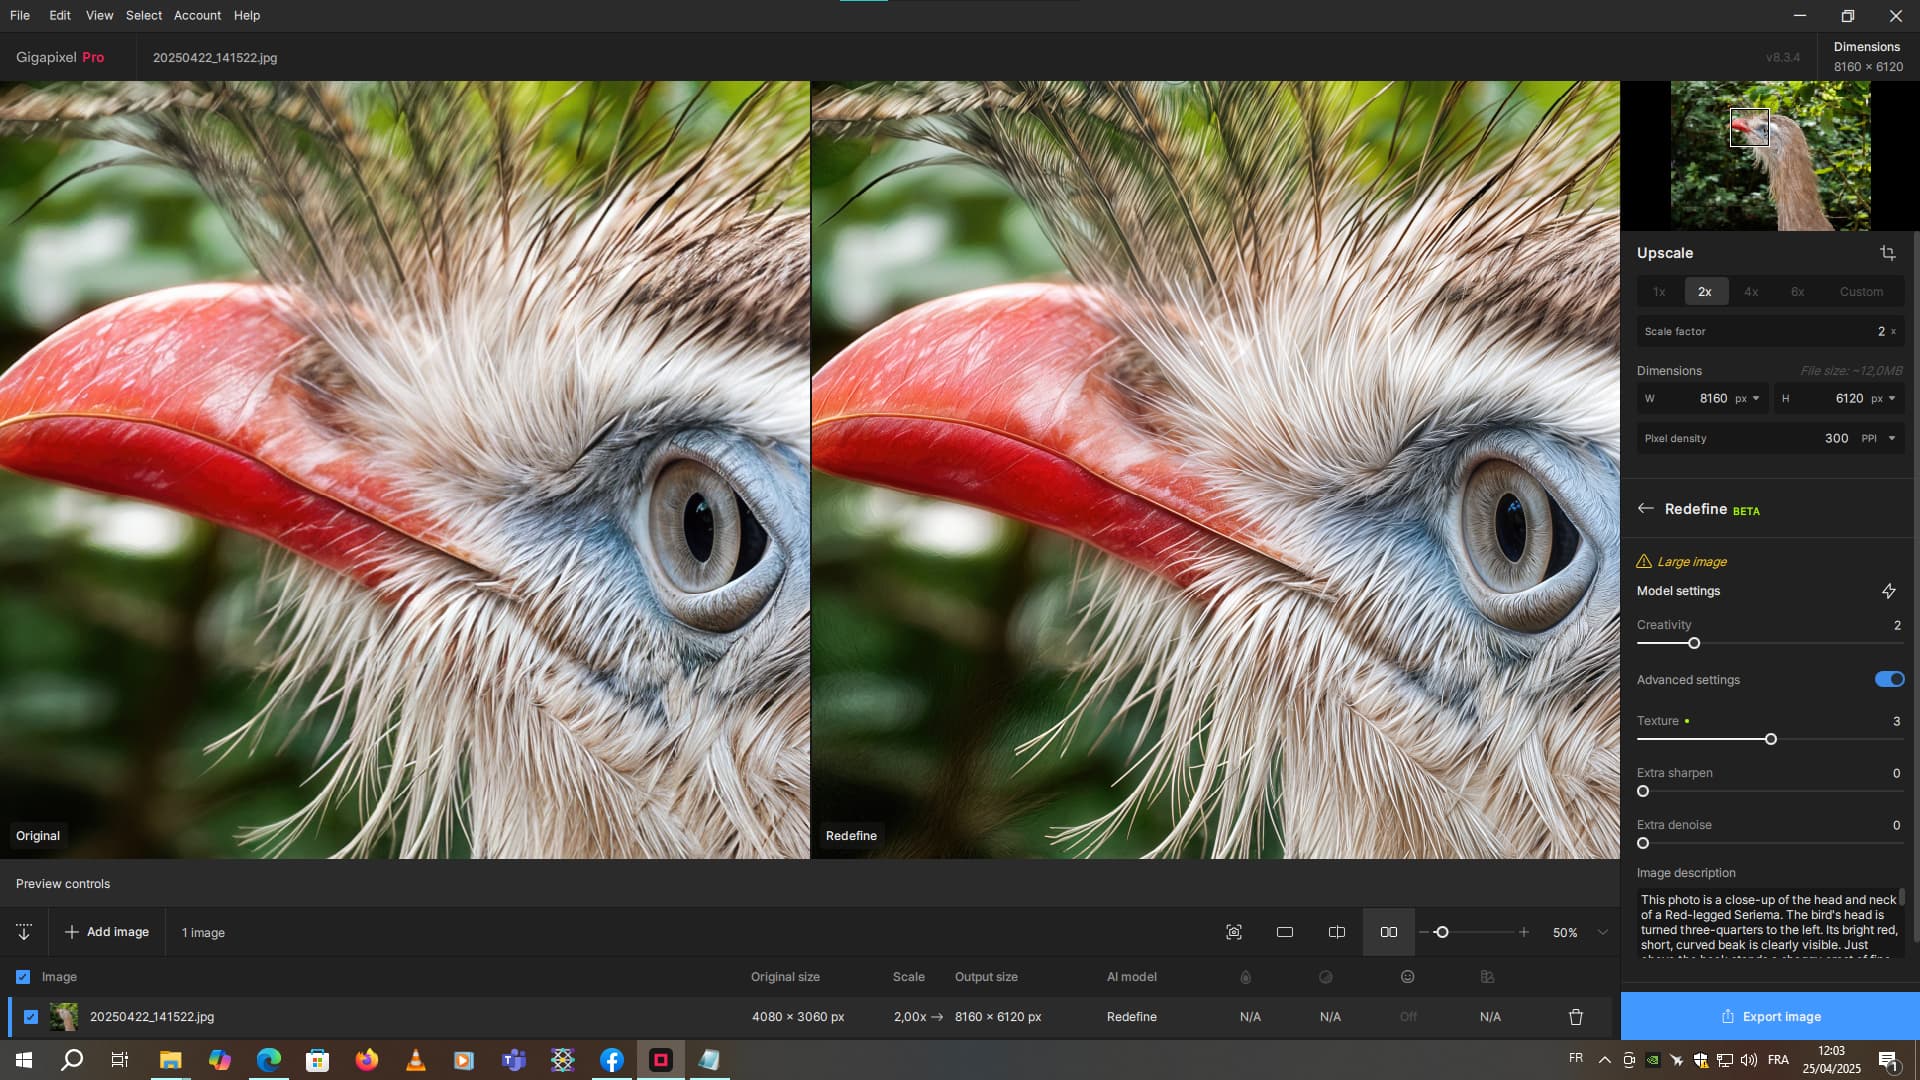The height and width of the screenshot is (1080, 1920).
Task: Click the Add image button
Action: (x=107, y=932)
